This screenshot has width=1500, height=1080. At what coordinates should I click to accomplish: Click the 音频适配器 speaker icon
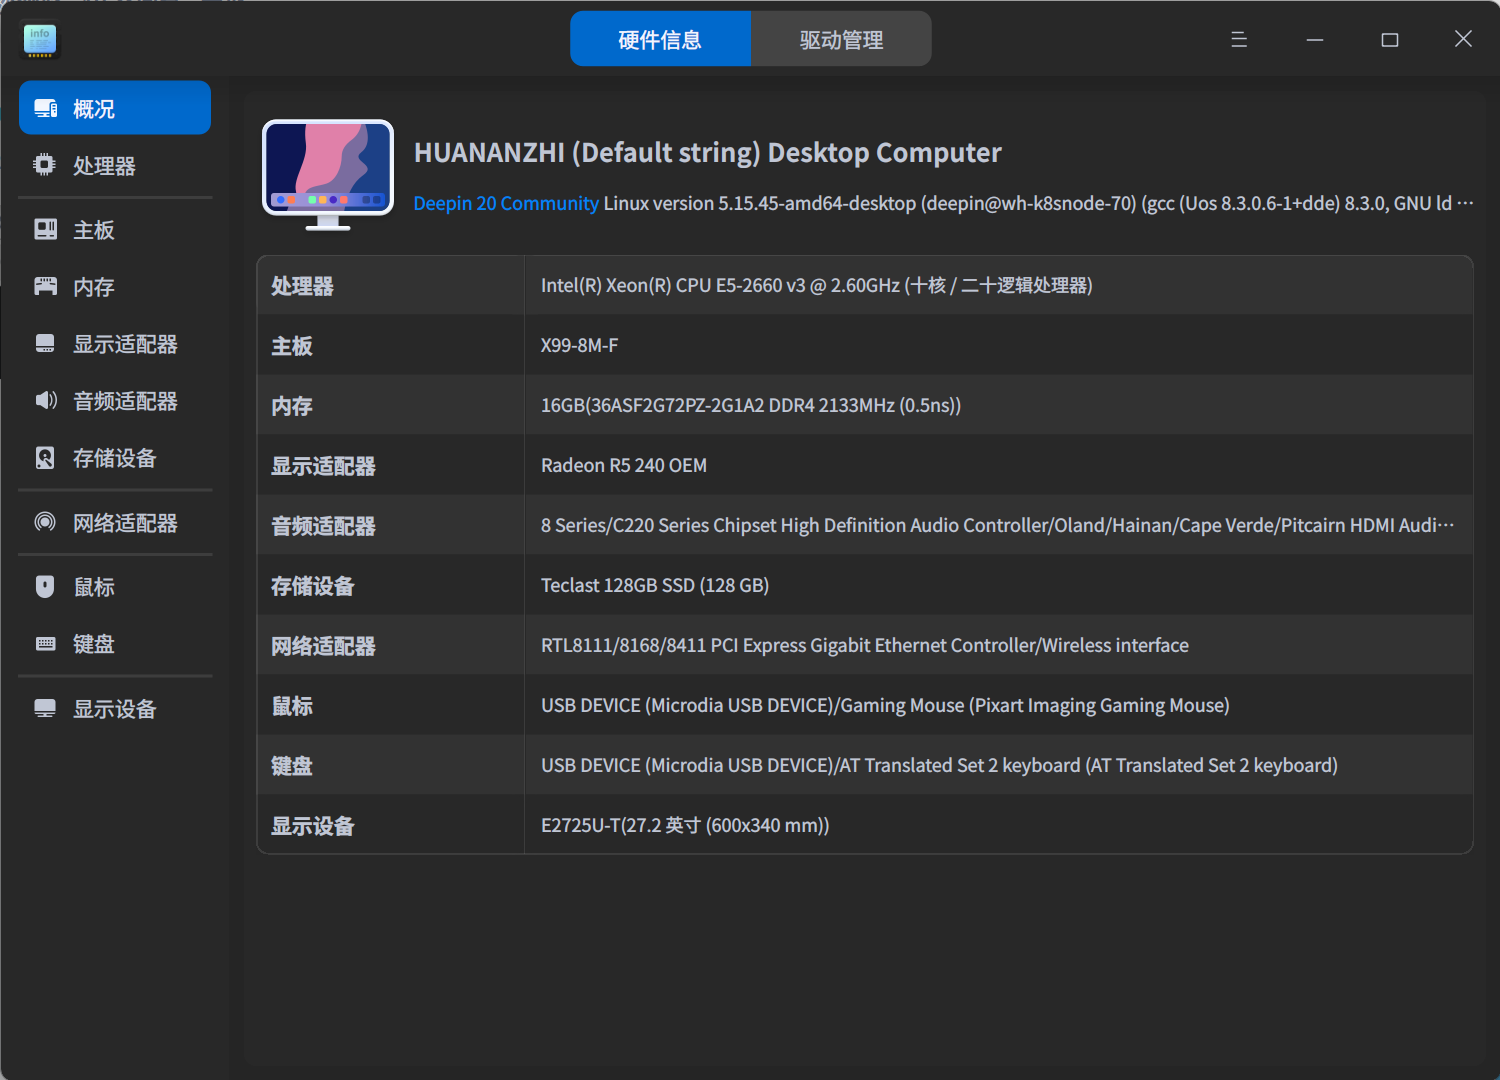tap(45, 400)
